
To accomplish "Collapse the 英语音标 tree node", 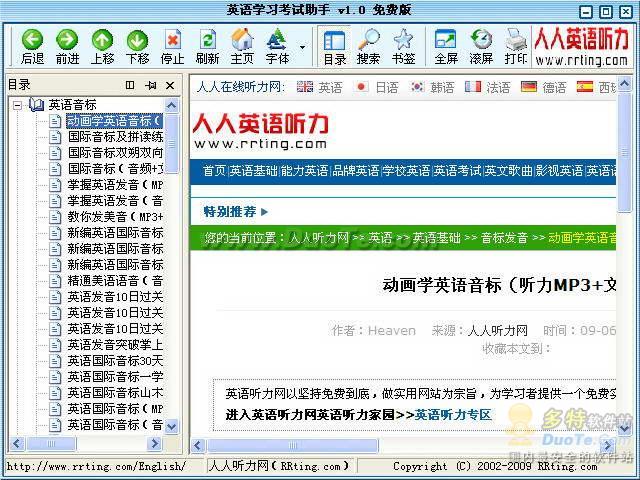I will (17, 105).
